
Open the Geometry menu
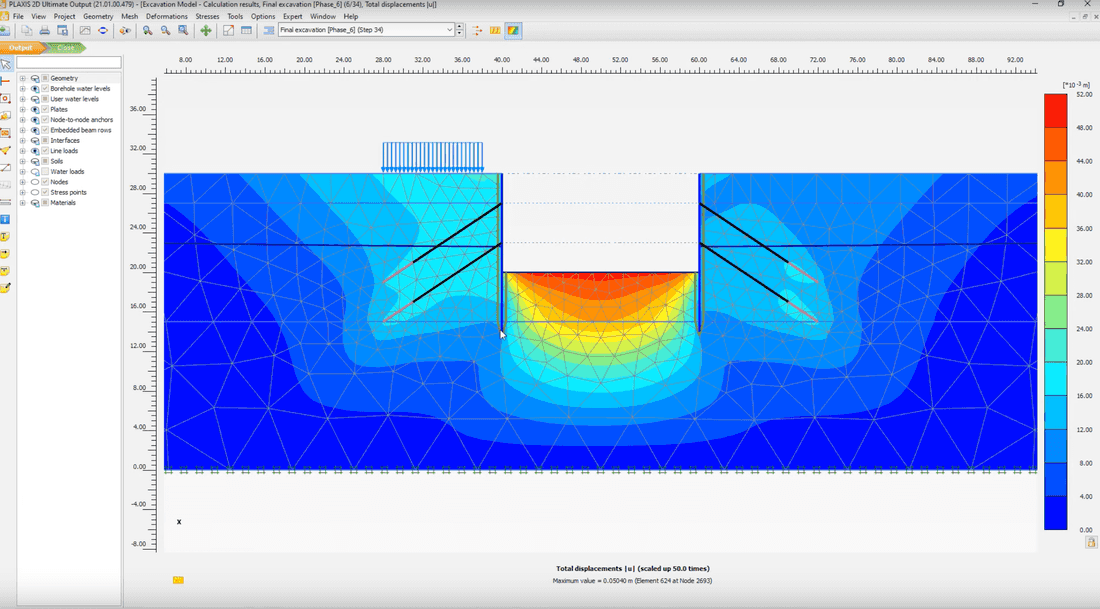[98, 16]
